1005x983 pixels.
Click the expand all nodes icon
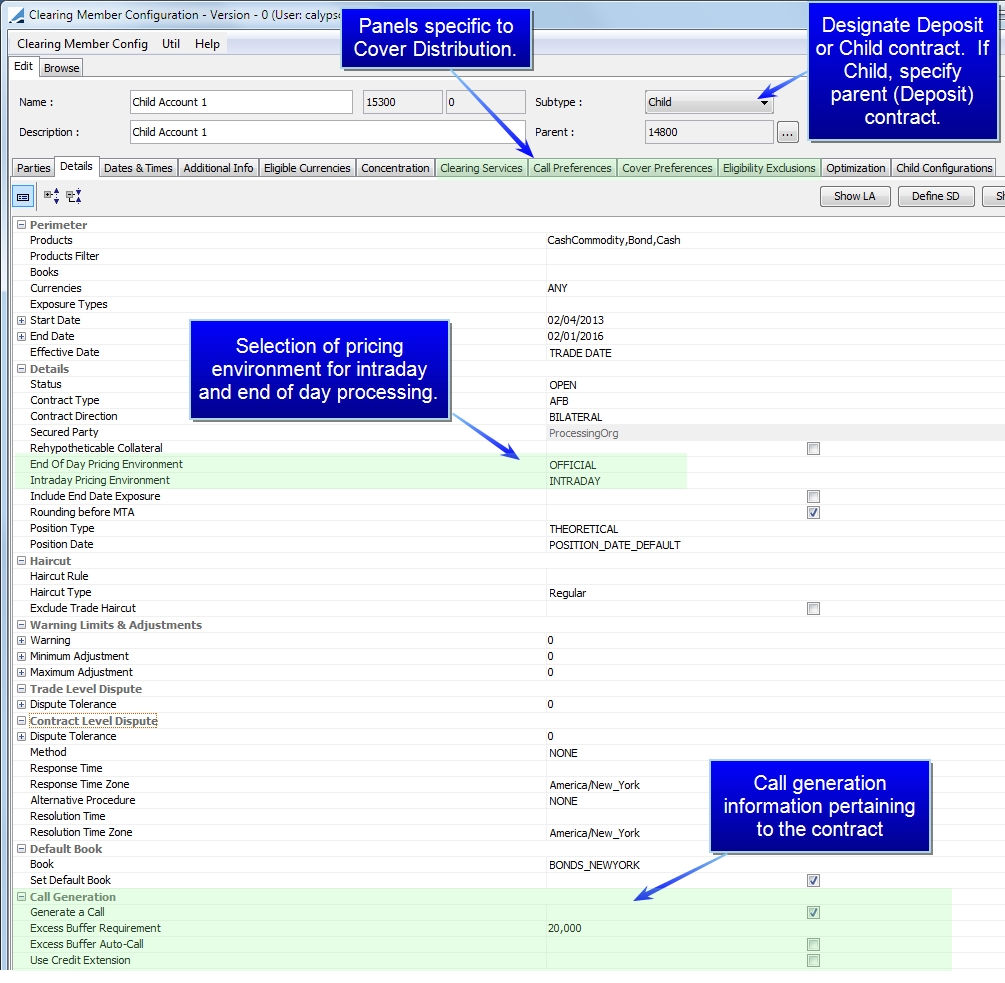52,196
